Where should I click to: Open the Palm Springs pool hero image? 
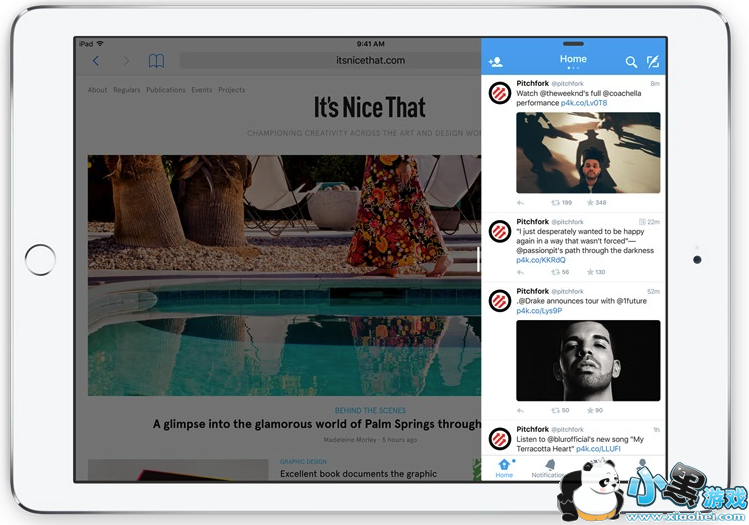pyautogui.click(x=284, y=275)
